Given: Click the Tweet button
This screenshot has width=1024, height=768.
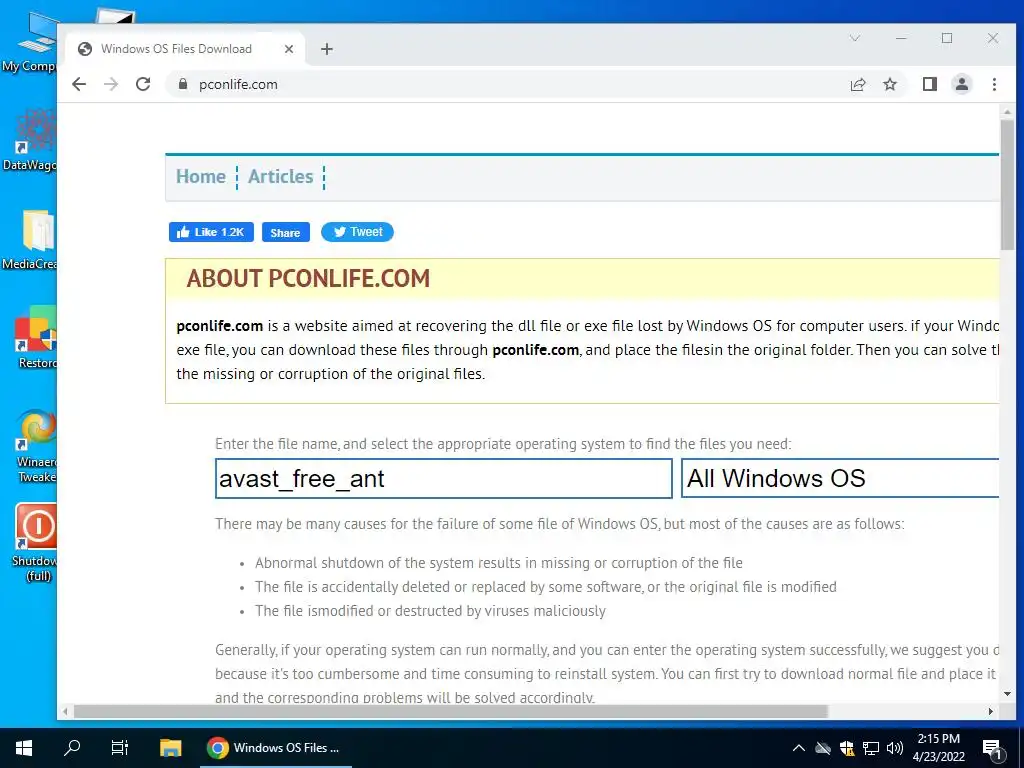Looking at the screenshot, I should (357, 232).
